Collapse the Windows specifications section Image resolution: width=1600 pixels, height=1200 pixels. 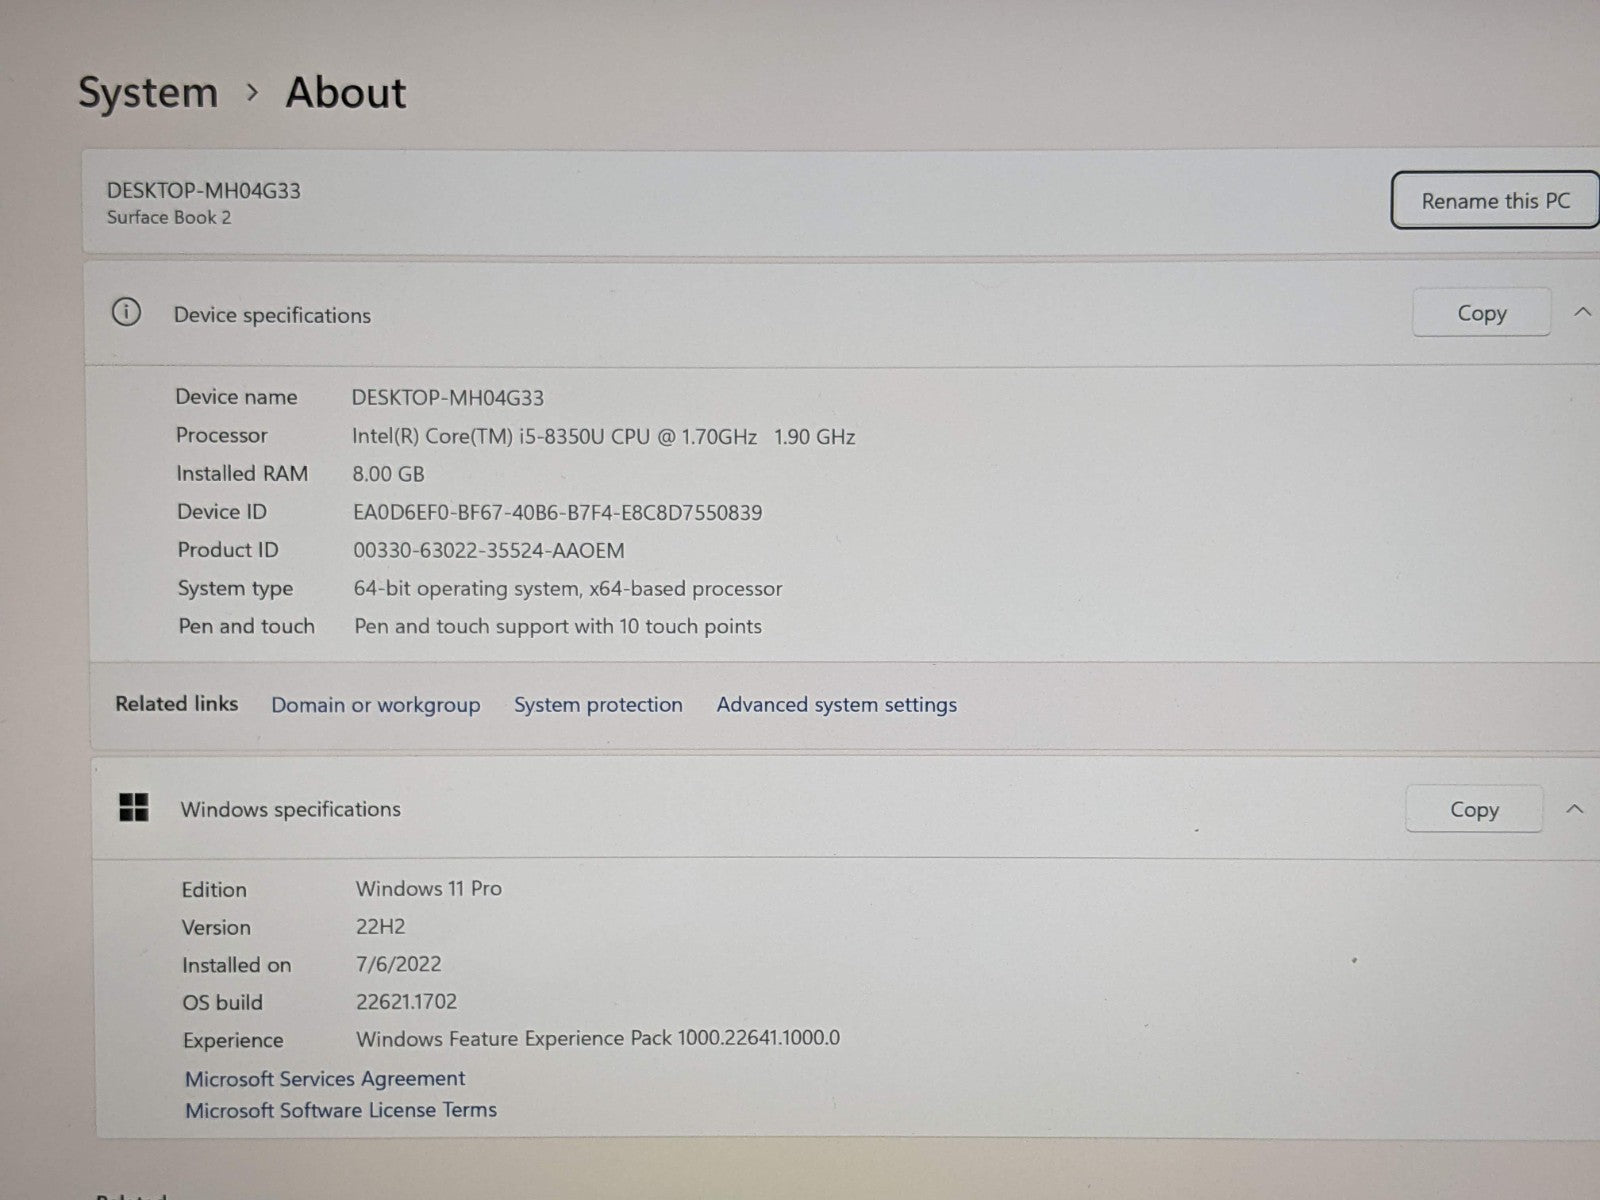tap(1575, 808)
